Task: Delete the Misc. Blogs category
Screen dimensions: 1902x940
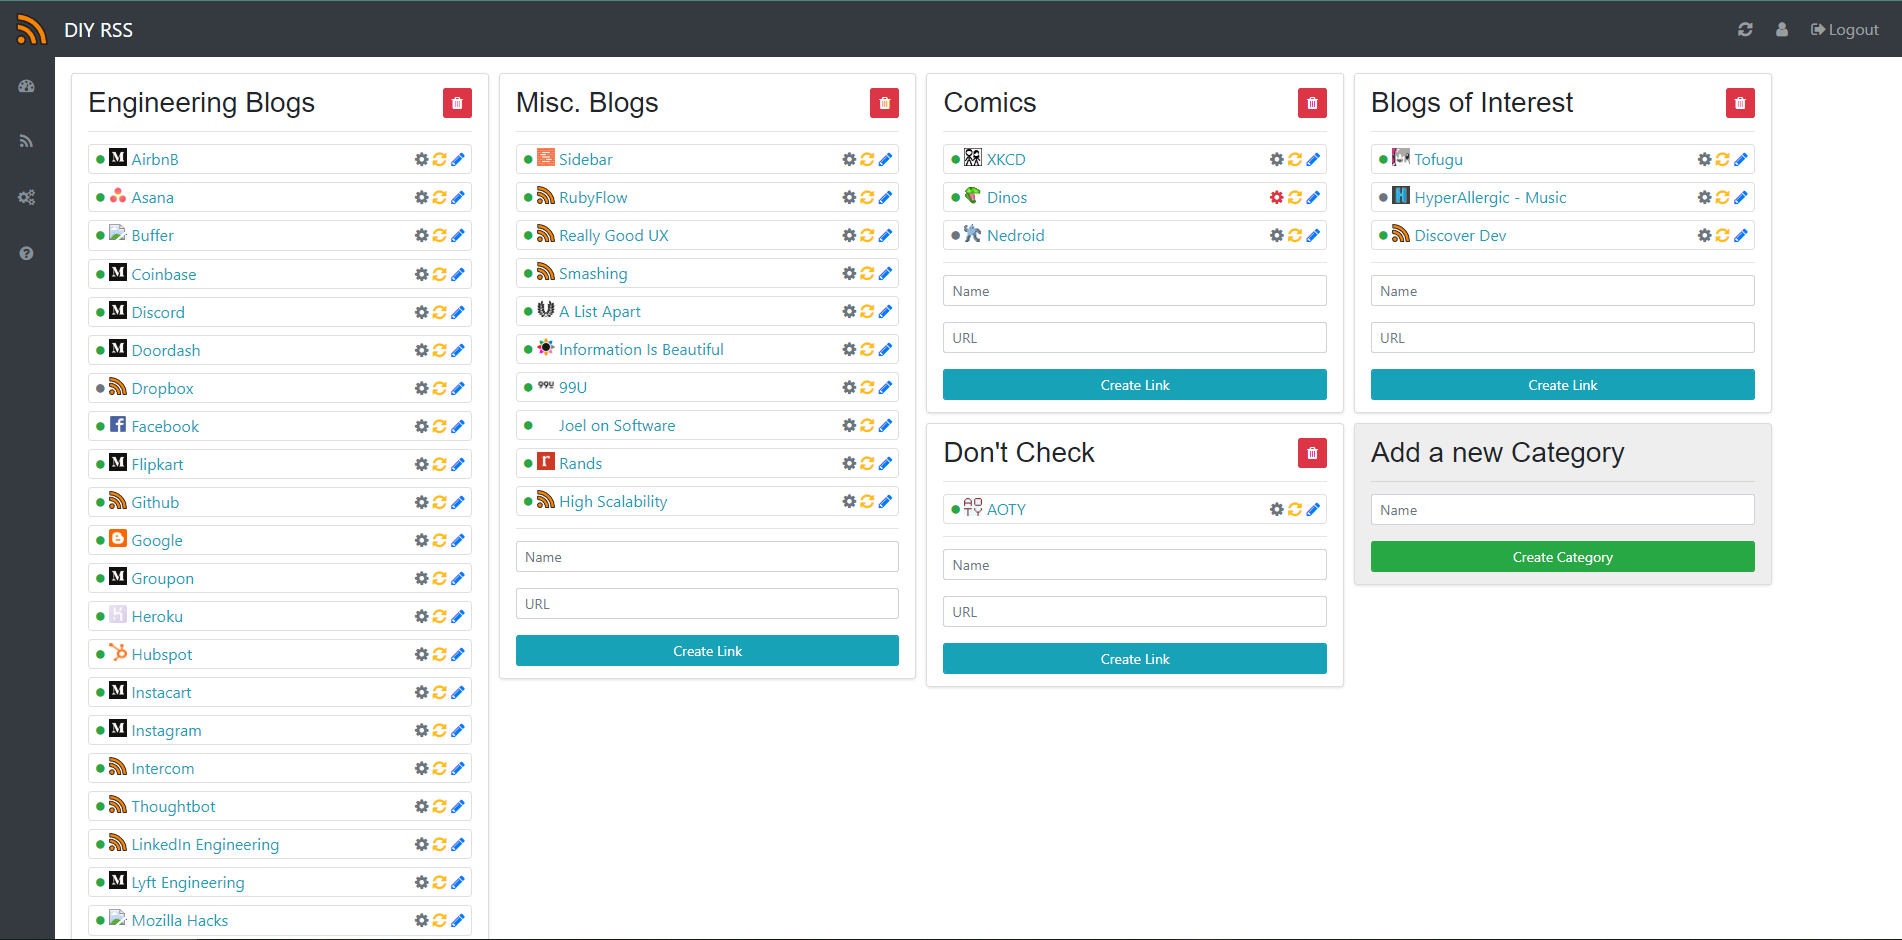Action: [884, 103]
